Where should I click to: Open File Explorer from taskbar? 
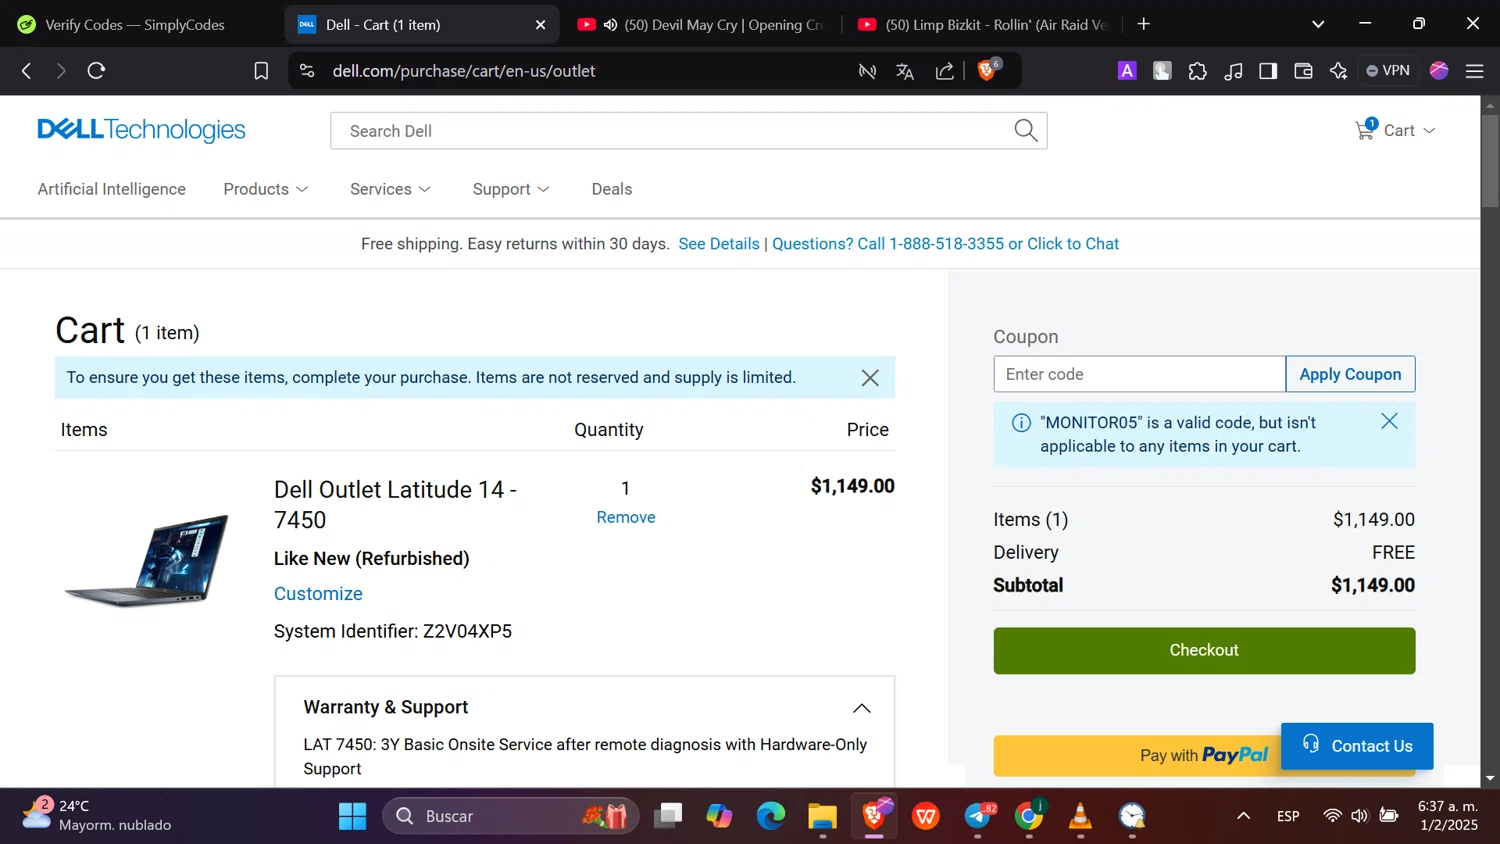click(822, 816)
